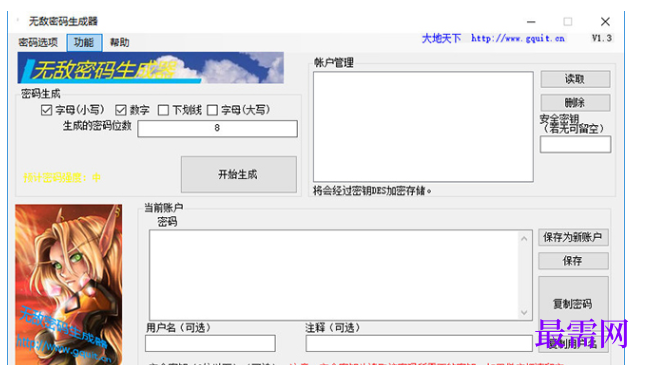Maximize the 无敌密码生成器 window
The width and height of the screenshot is (647, 365).
click(568, 21)
